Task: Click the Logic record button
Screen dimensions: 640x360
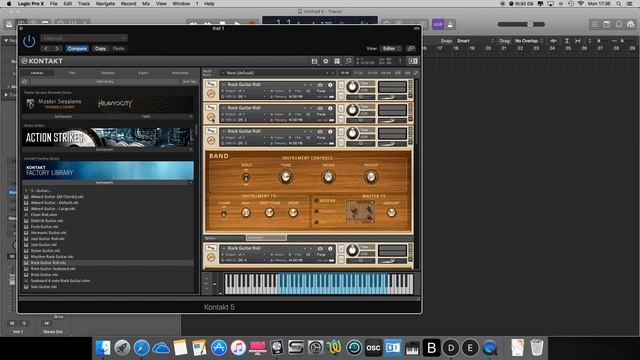Action: 252,23
